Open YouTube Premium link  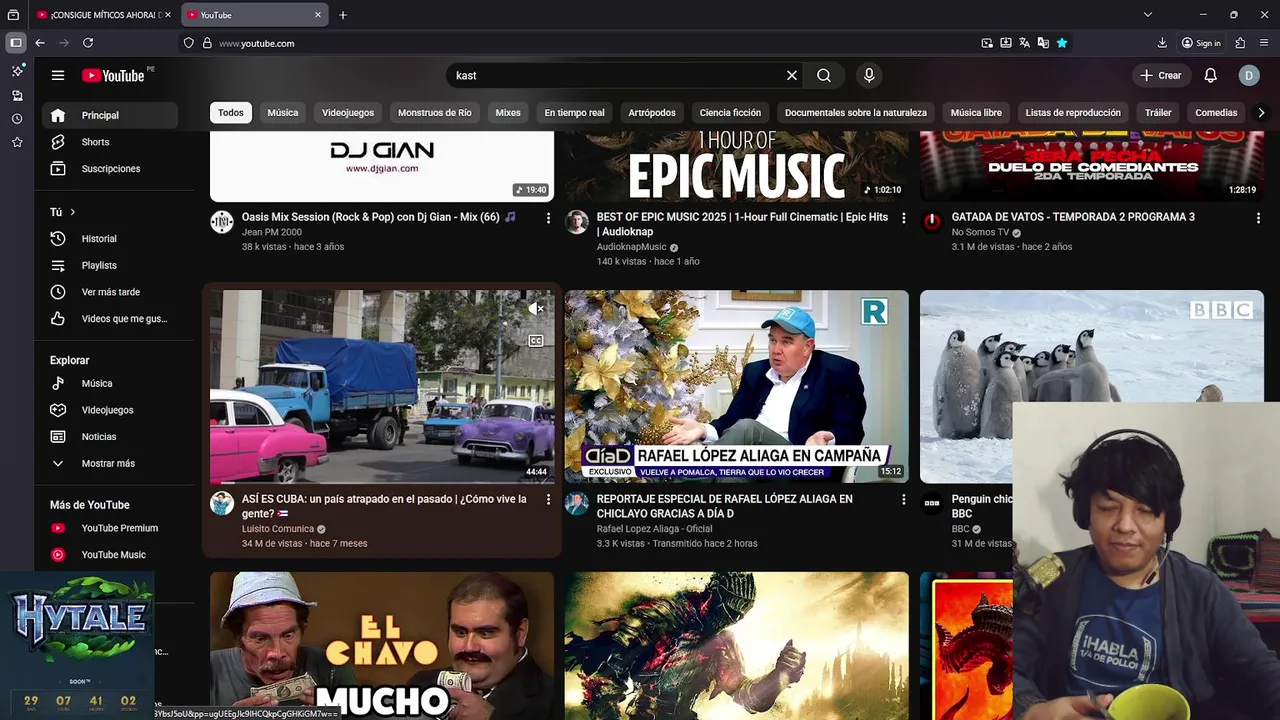[110, 528]
